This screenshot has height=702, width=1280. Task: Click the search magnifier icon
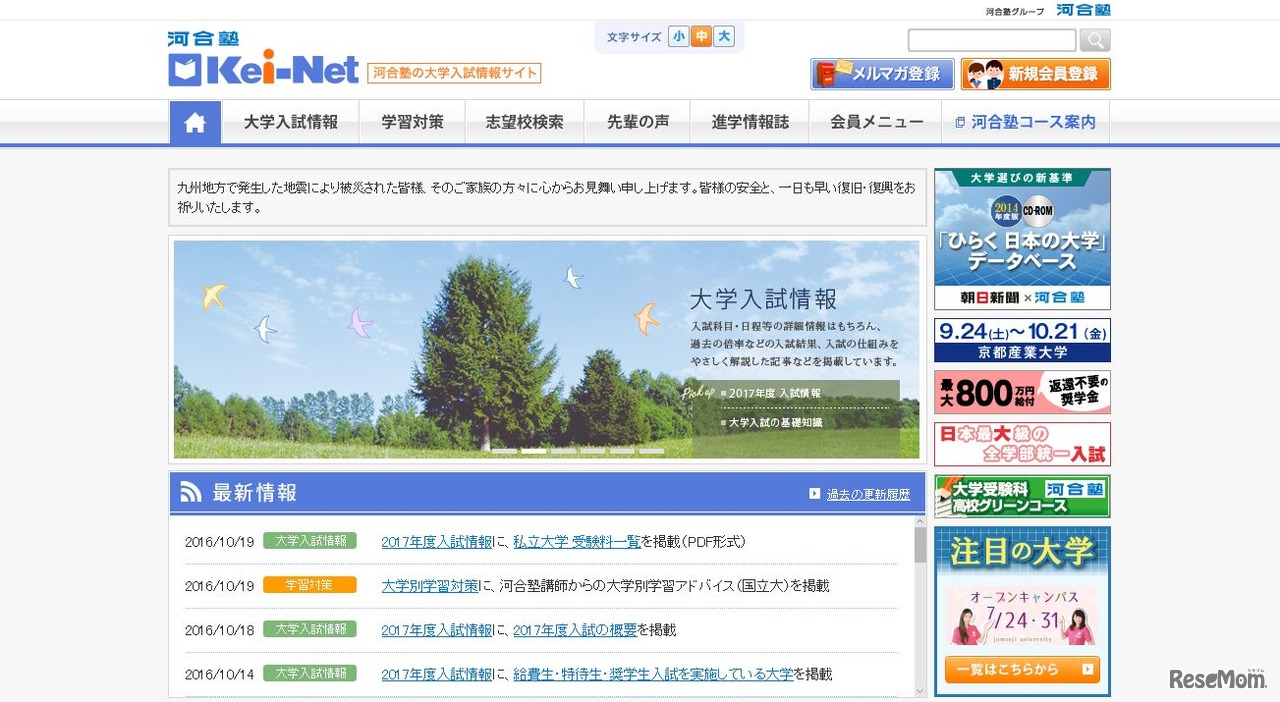(x=1094, y=39)
